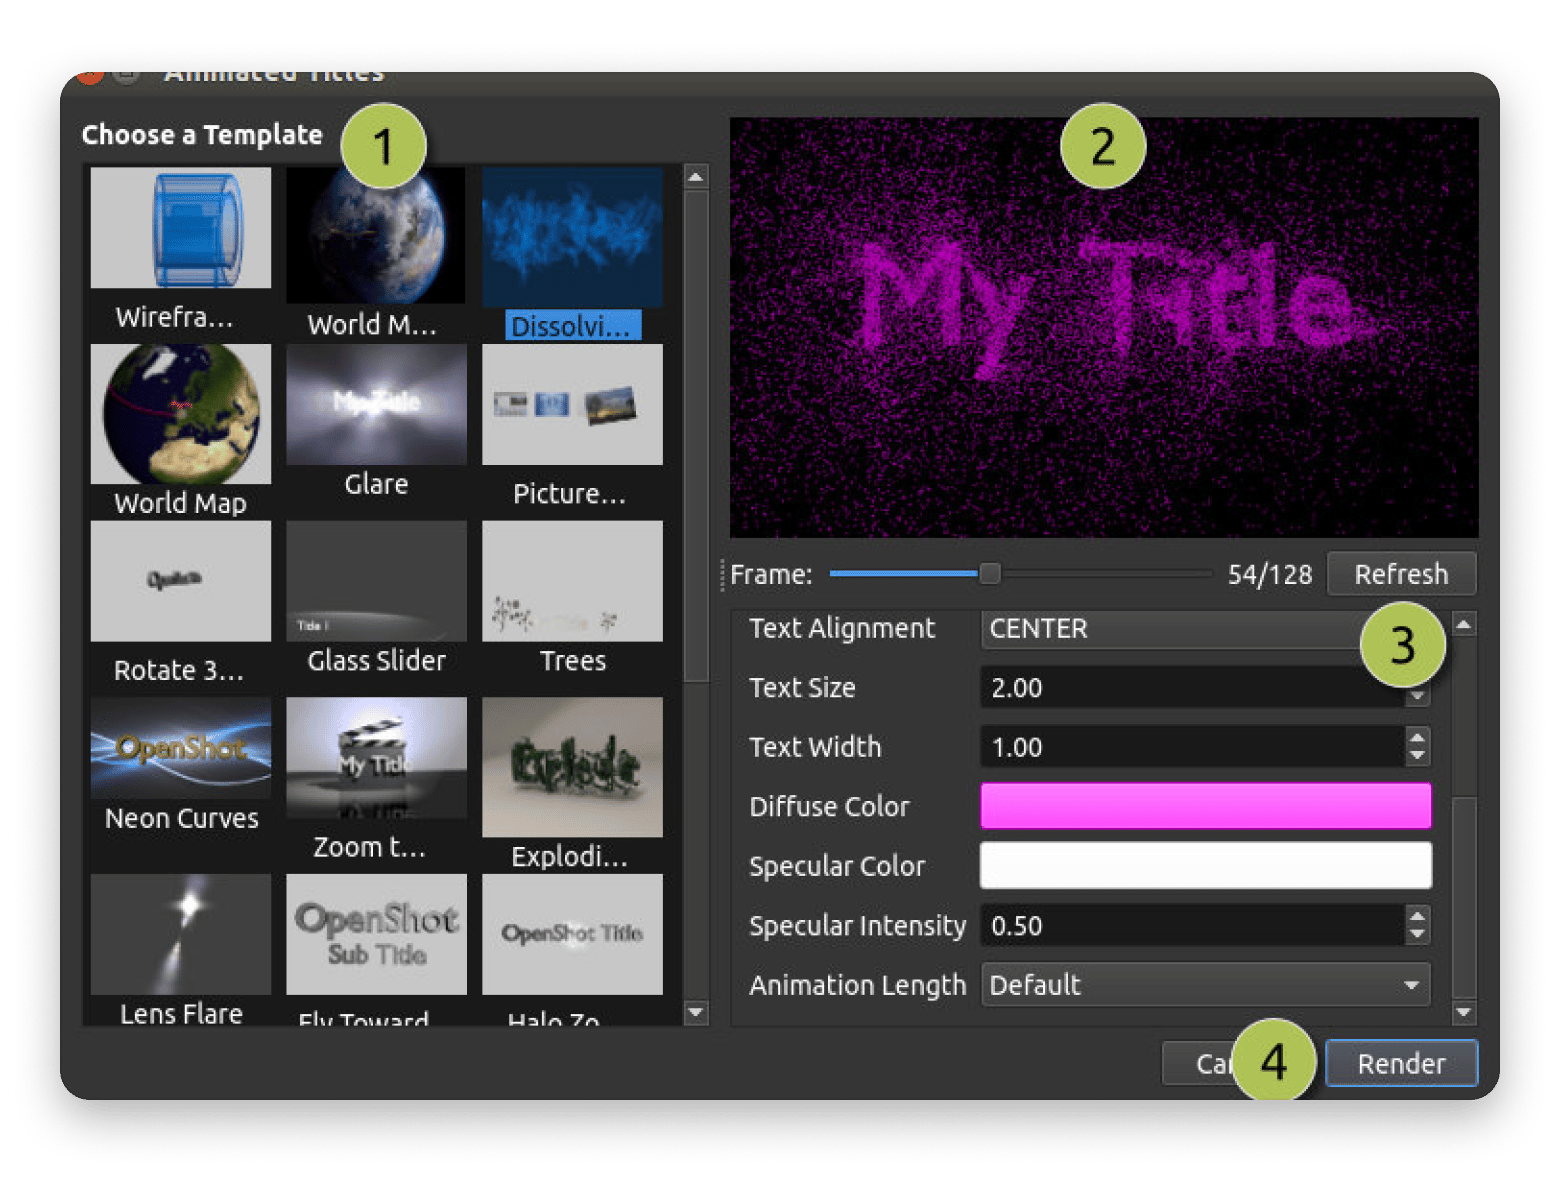1560x1180 pixels.
Task: Select the World Map template
Action: click(x=180, y=414)
